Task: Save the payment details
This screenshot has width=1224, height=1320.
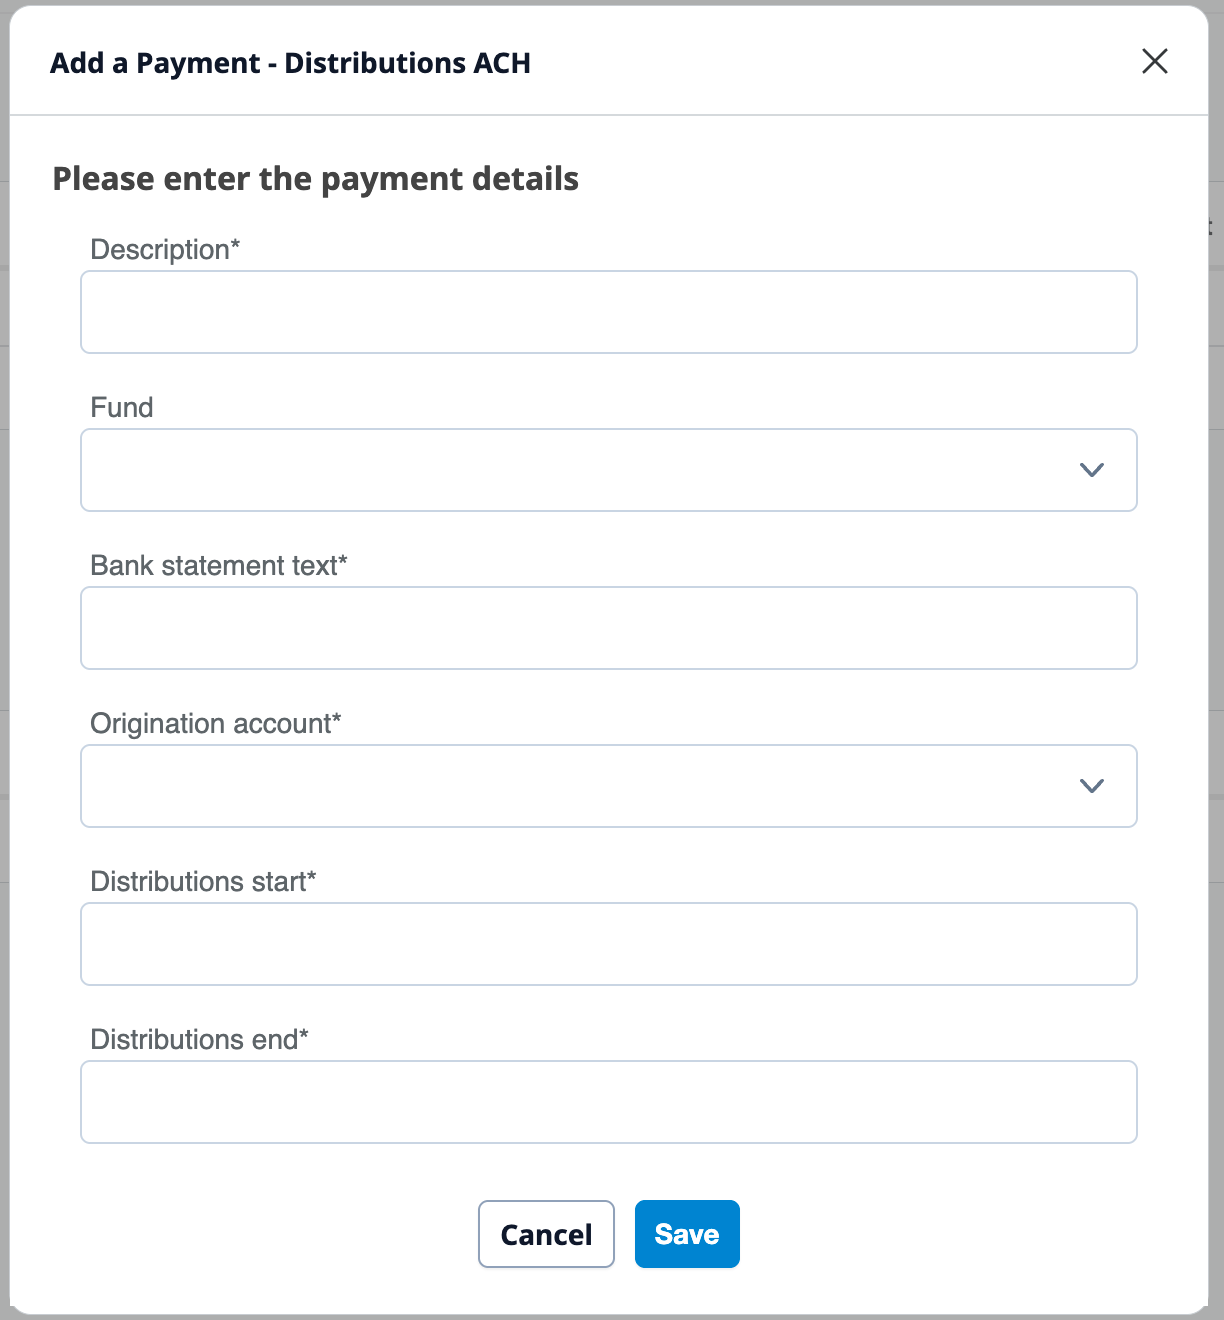Action: (687, 1234)
